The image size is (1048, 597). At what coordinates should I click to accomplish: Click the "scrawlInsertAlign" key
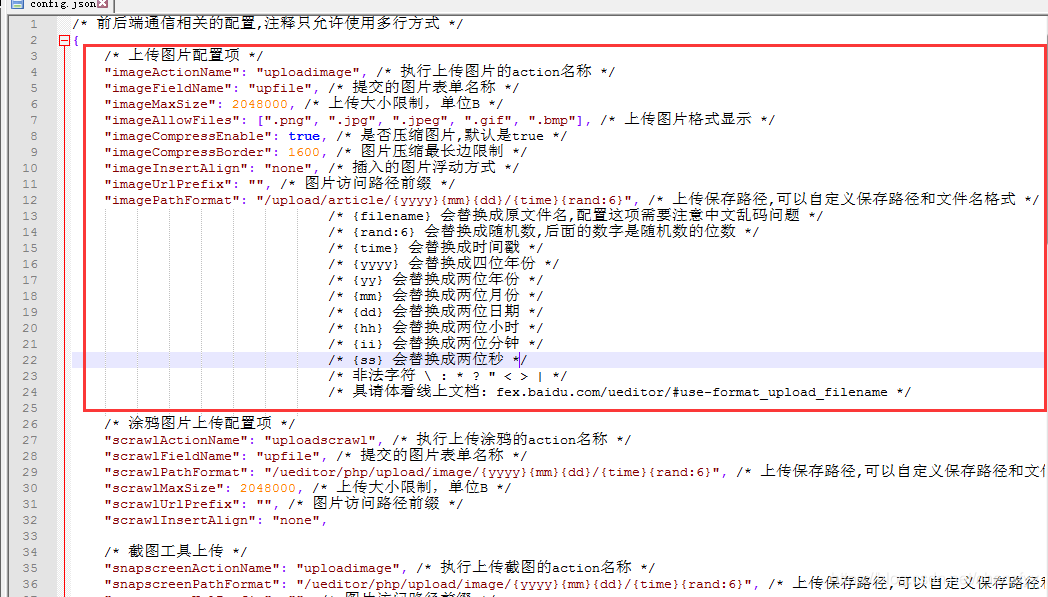click(184, 521)
